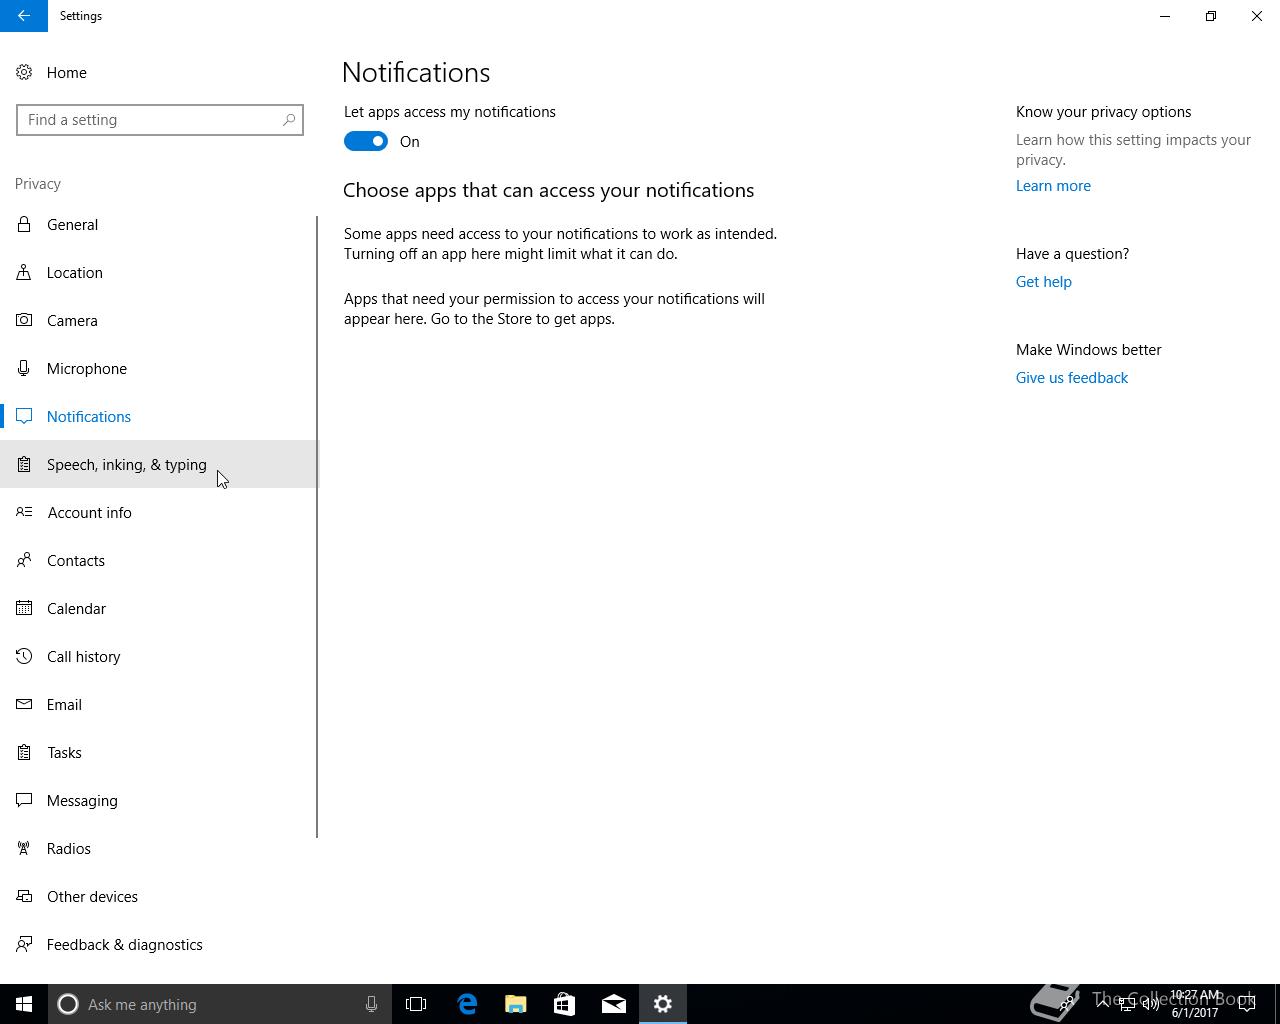Click the Call history clock icon
This screenshot has width=1280, height=1024.
click(x=24, y=656)
